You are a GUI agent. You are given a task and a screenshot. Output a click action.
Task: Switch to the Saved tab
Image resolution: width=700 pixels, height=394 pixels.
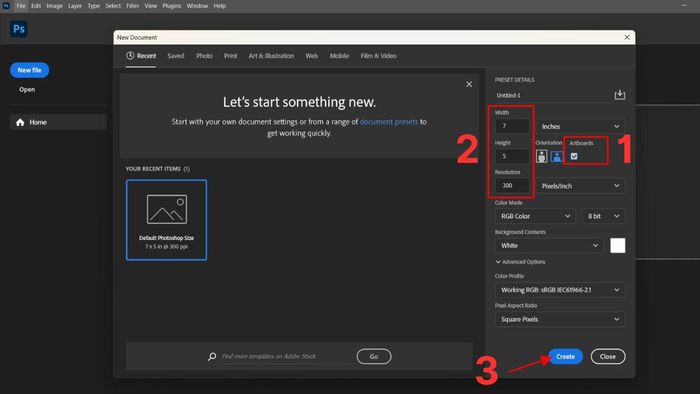click(x=176, y=56)
